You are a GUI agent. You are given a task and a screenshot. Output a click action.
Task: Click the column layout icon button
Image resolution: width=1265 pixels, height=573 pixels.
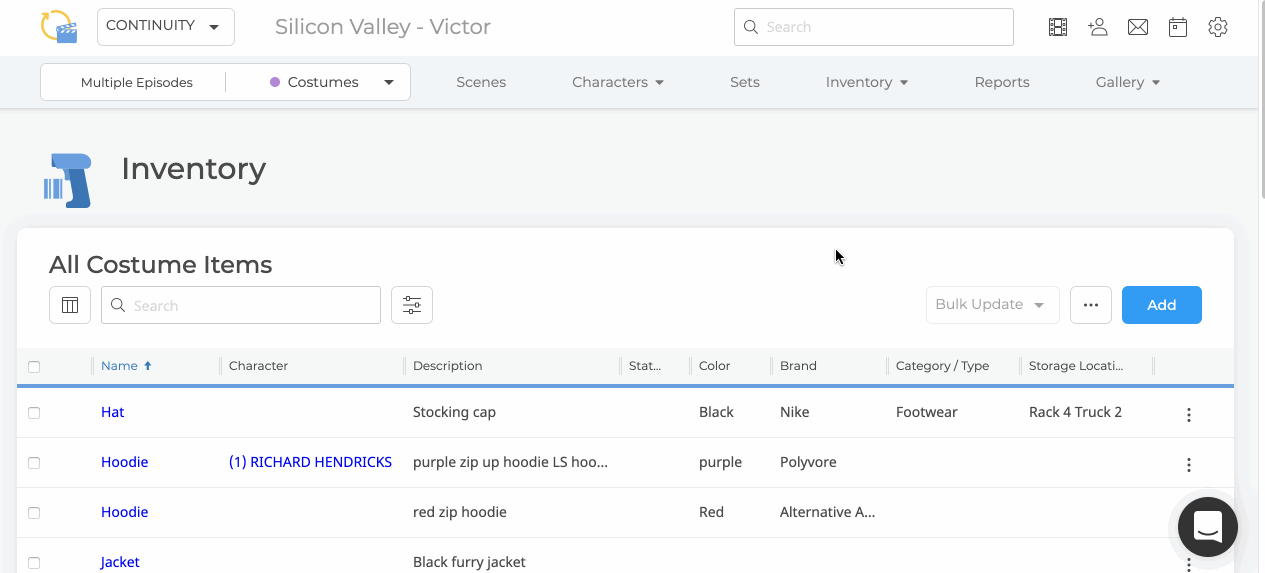[x=70, y=305]
